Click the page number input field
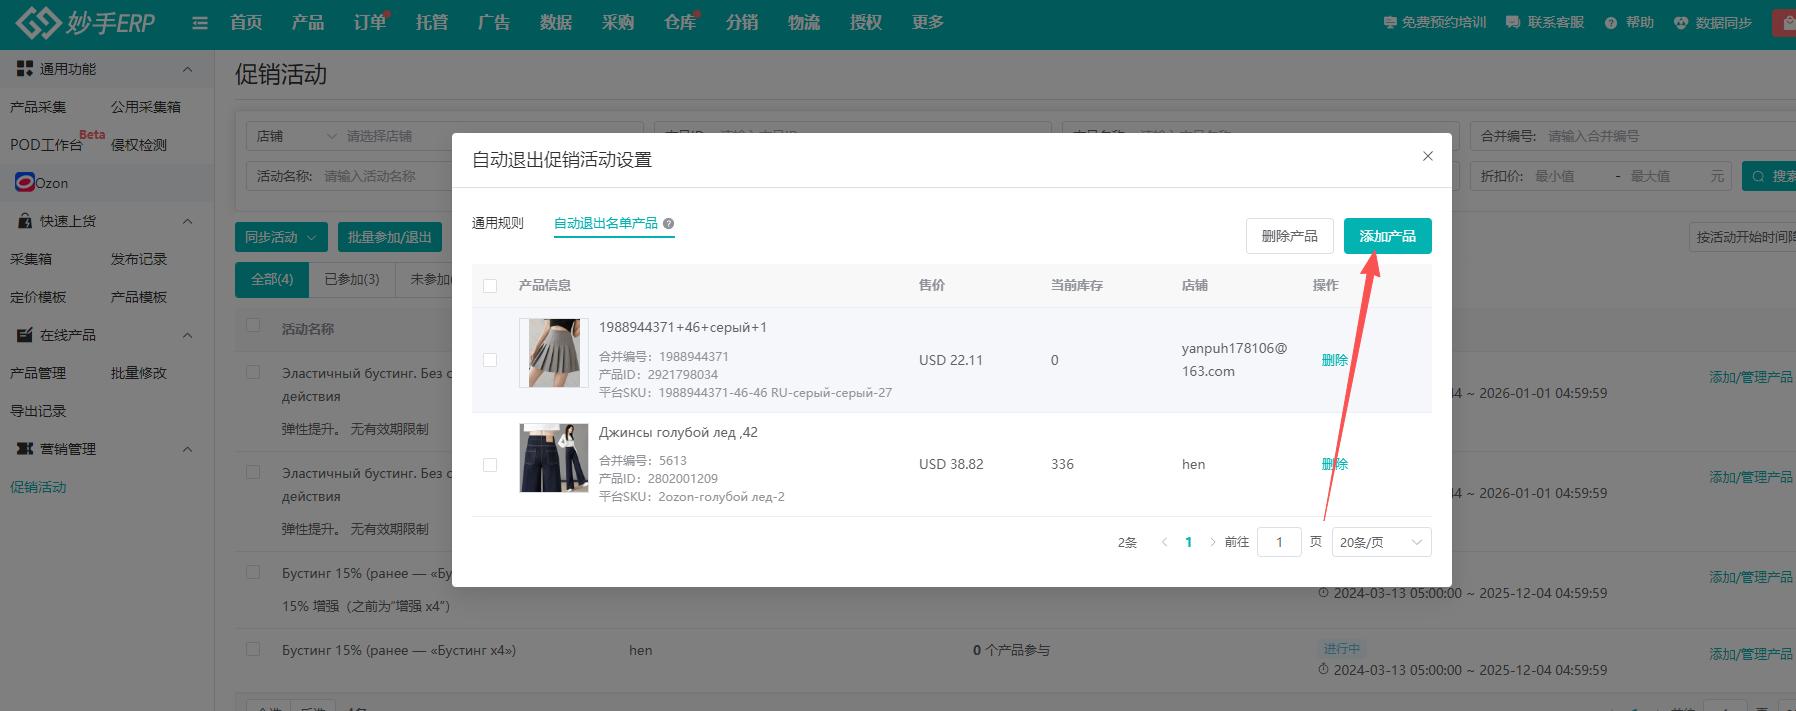This screenshot has height=711, width=1796. coord(1278,542)
